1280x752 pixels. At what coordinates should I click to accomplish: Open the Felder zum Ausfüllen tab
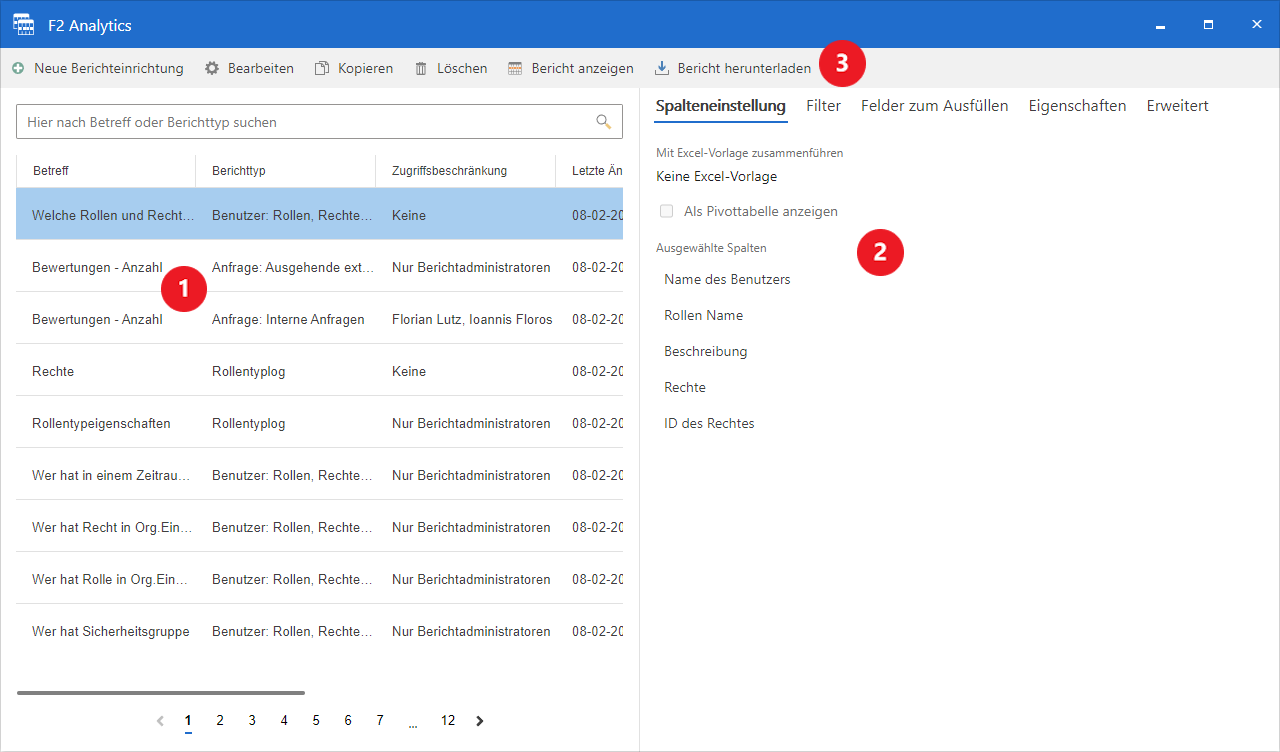[934, 105]
